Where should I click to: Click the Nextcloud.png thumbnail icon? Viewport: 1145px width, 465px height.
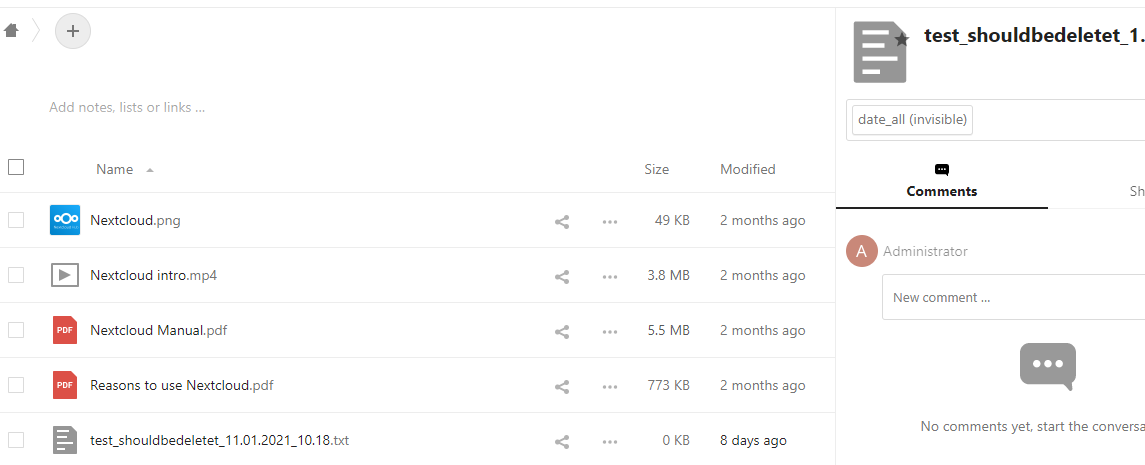(x=65, y=220)
